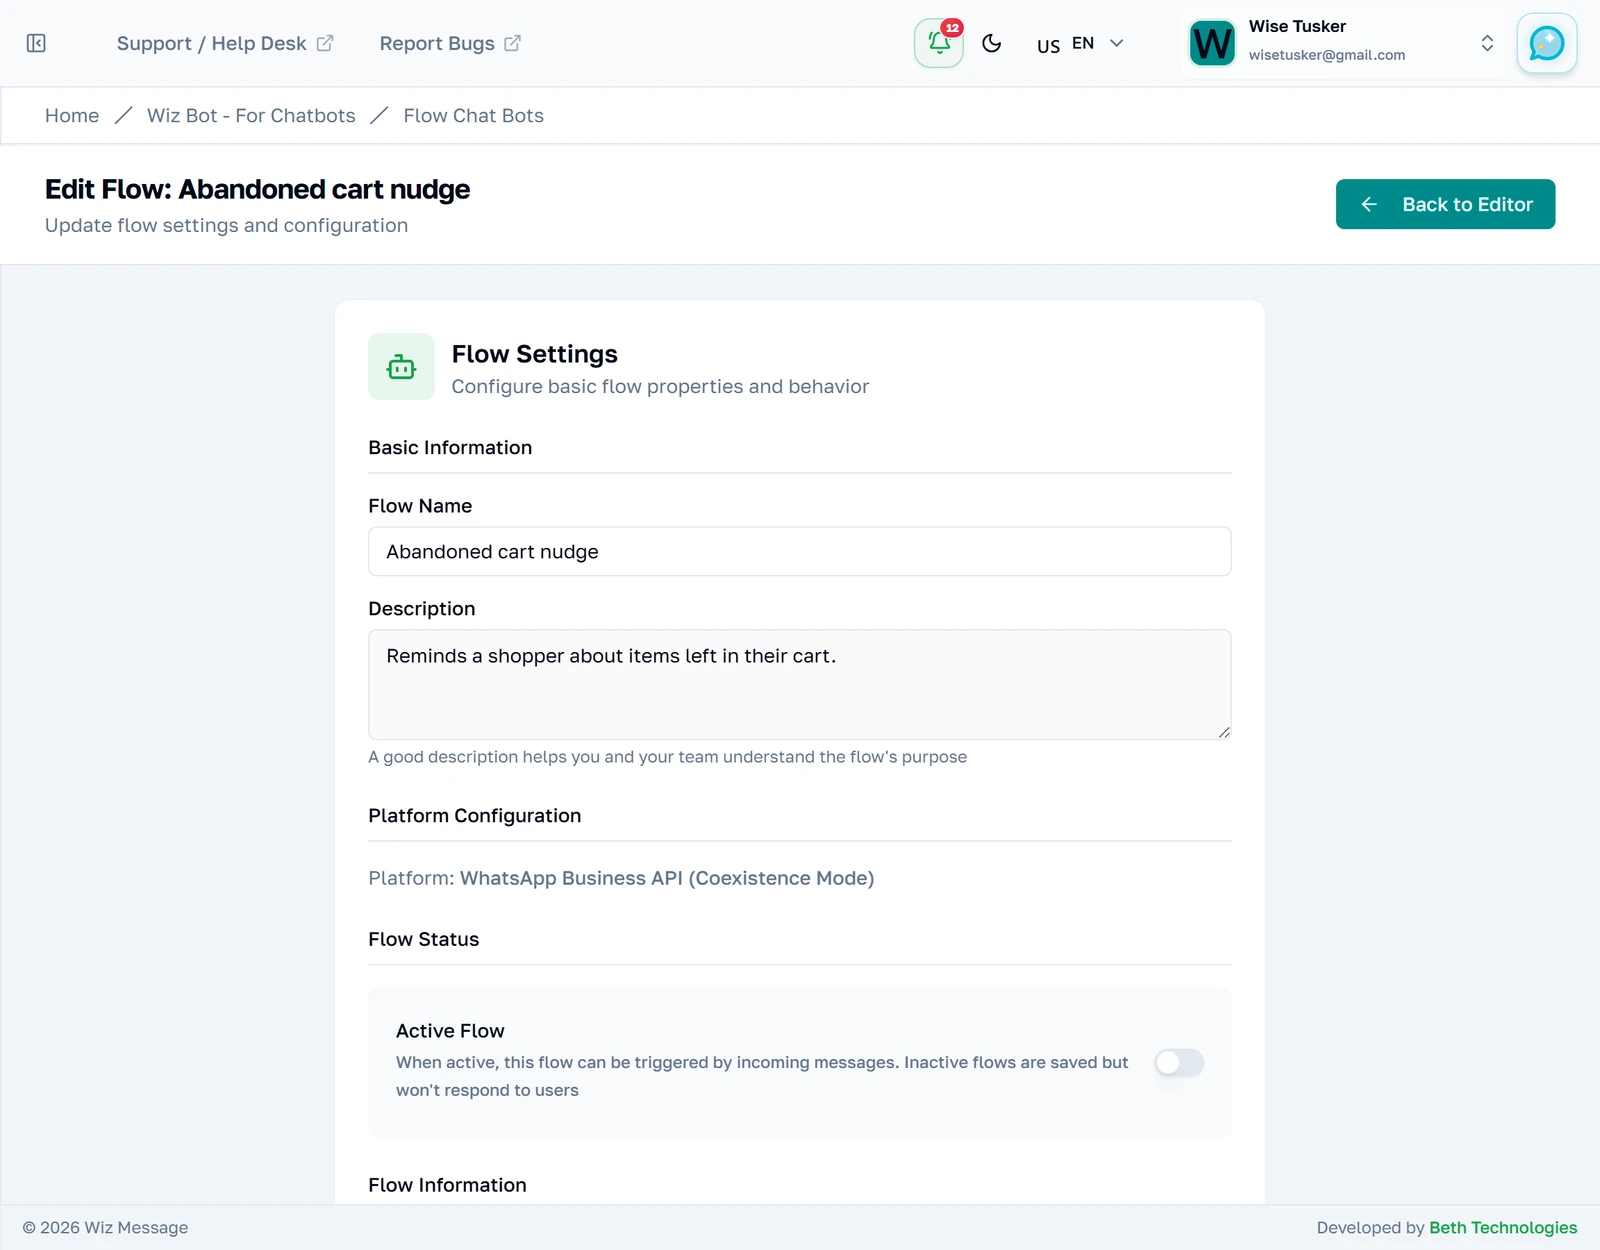Click the Wise Tusker W avatar
The image size is (1600, 1250).
point(1212,43)
